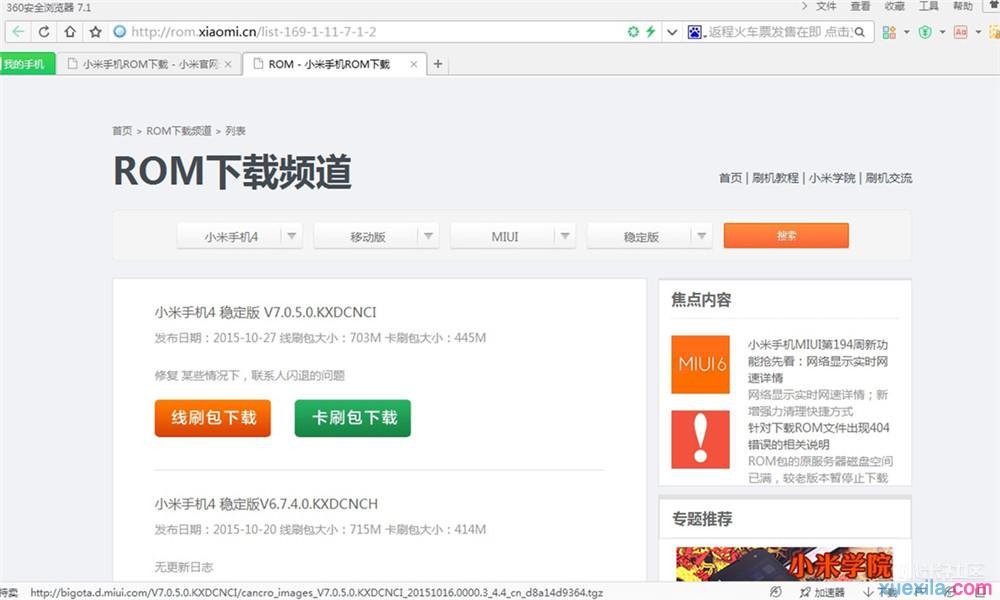Image resolution: width=1000 pixels, height=600 pixels.
Task: Open the 移动版 carrier dropdown
Action: pyautogui.click(x=376, y=237)
